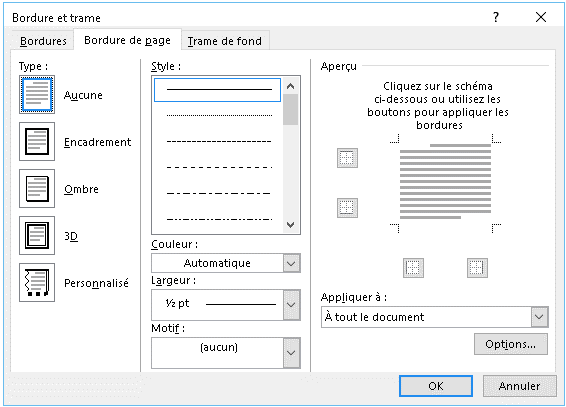Toggle the bottom border preview button
Viewport: 566px width, 407px height.
click(347, 208)
